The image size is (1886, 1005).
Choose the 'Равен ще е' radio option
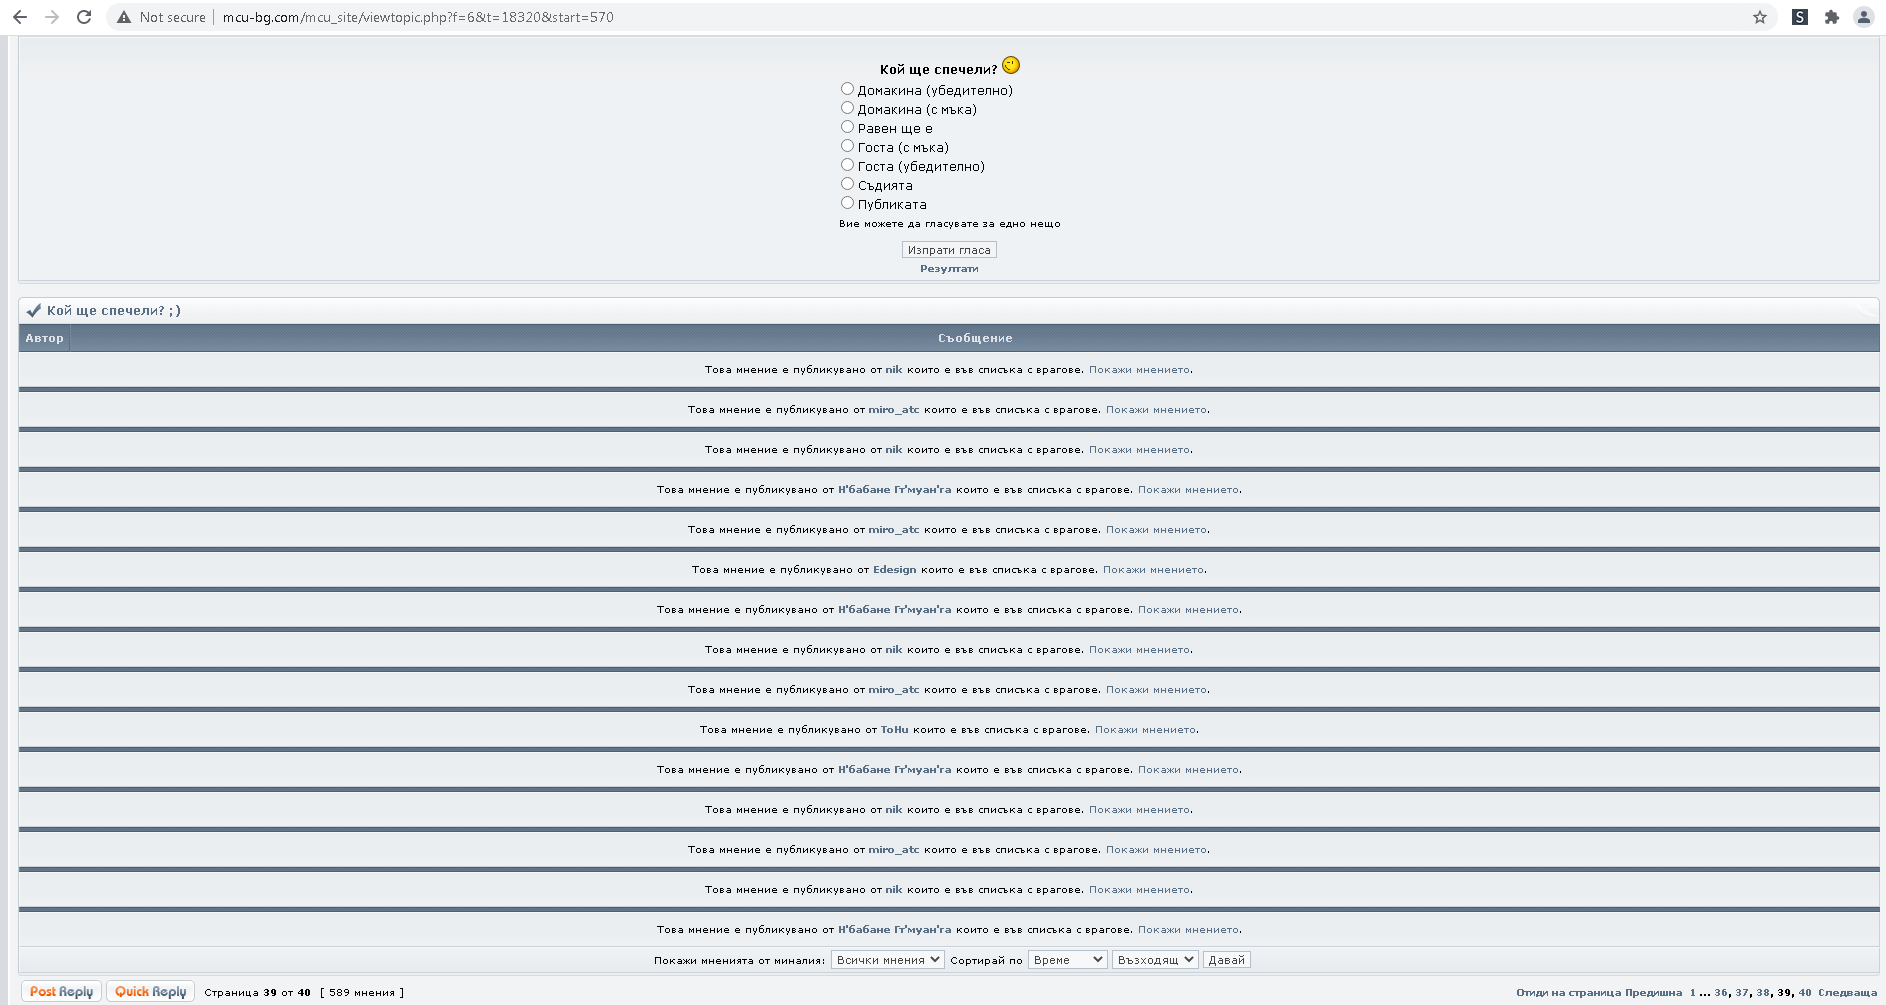tap(847, 127)
